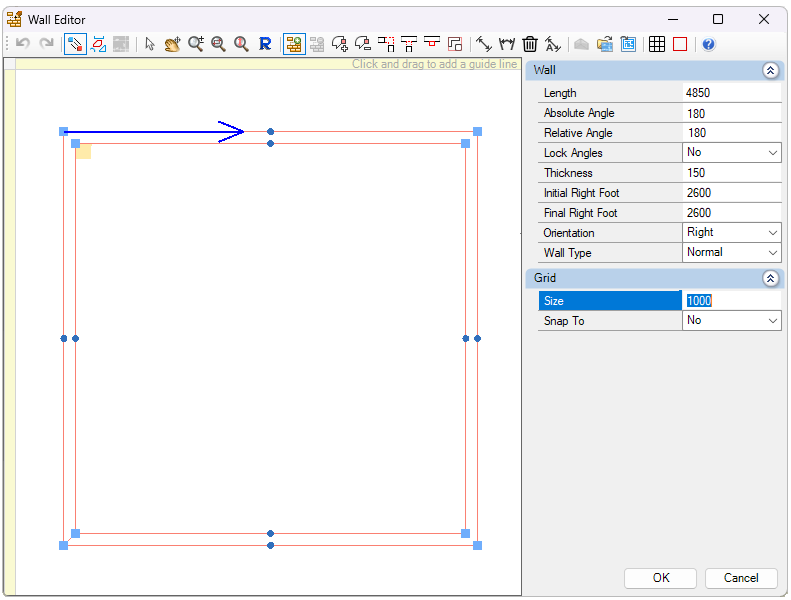
Task: Select the 'Snap To' property label
Action: tap(564, 321)
